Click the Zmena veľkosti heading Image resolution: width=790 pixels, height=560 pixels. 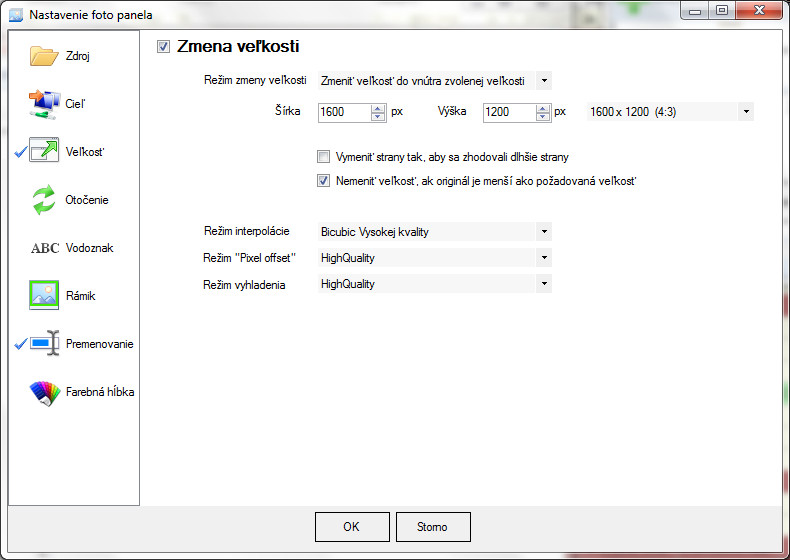click(x=238, y=46)
